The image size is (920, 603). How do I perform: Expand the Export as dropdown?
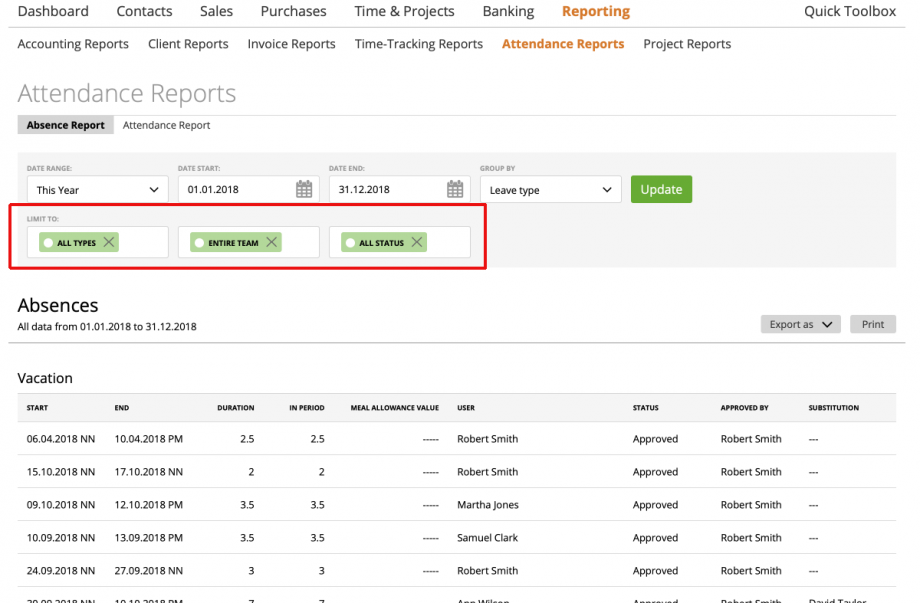(x=800, y=324)
